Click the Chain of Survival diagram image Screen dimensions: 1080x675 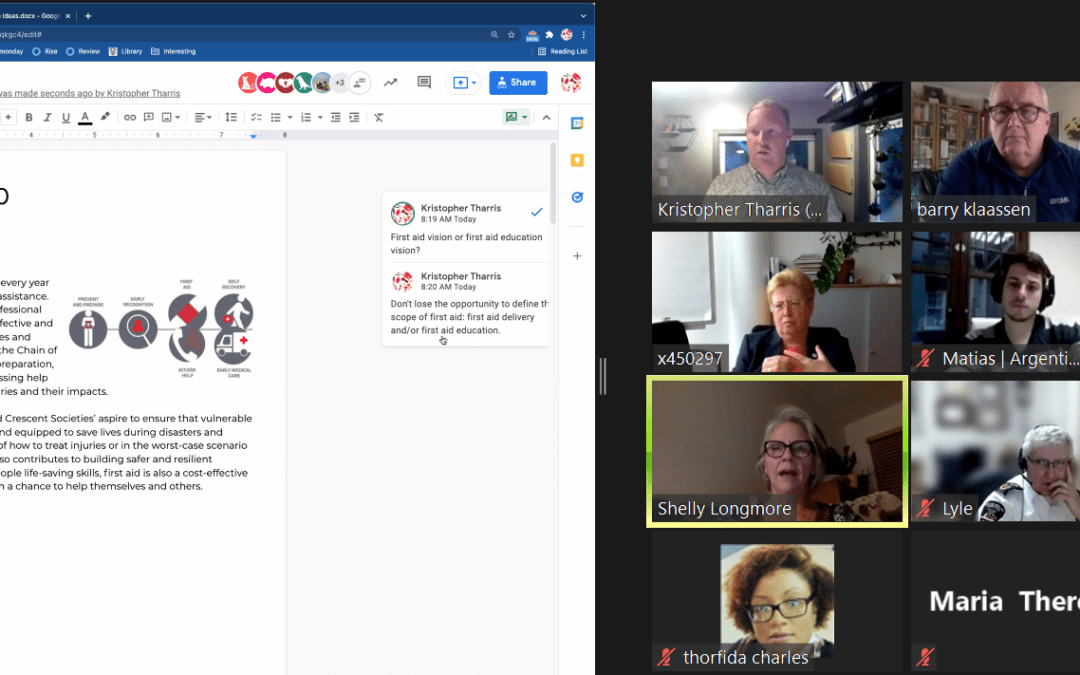[162, 329]
